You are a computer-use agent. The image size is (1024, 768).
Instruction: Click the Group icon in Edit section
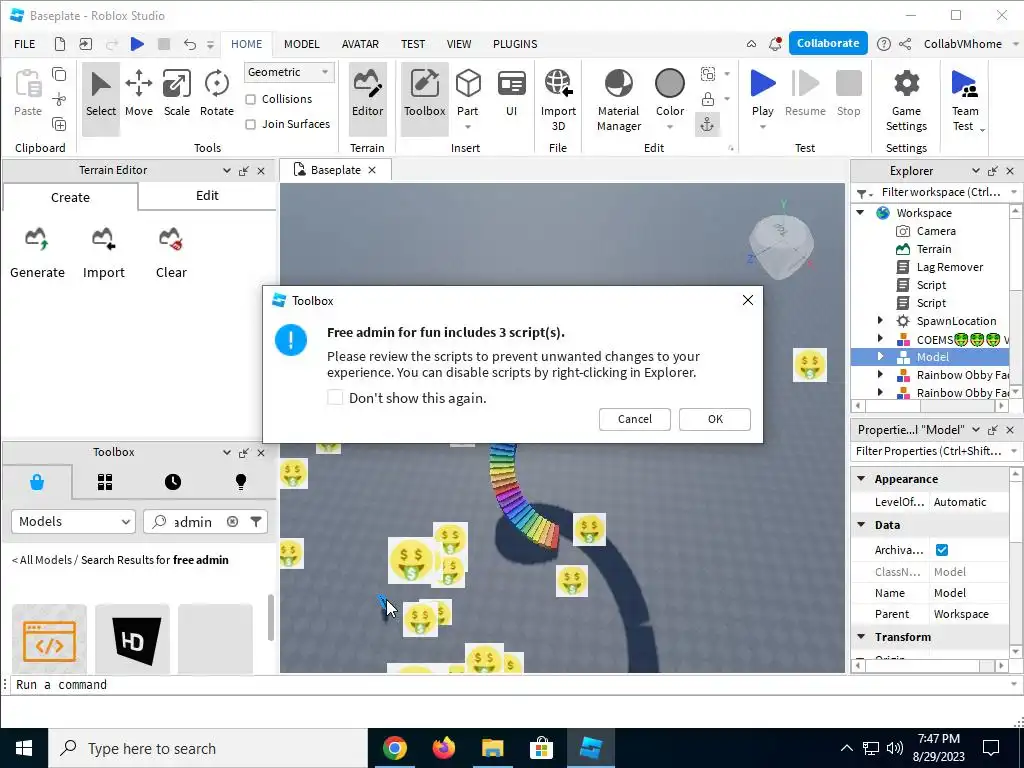click(707, 74)
